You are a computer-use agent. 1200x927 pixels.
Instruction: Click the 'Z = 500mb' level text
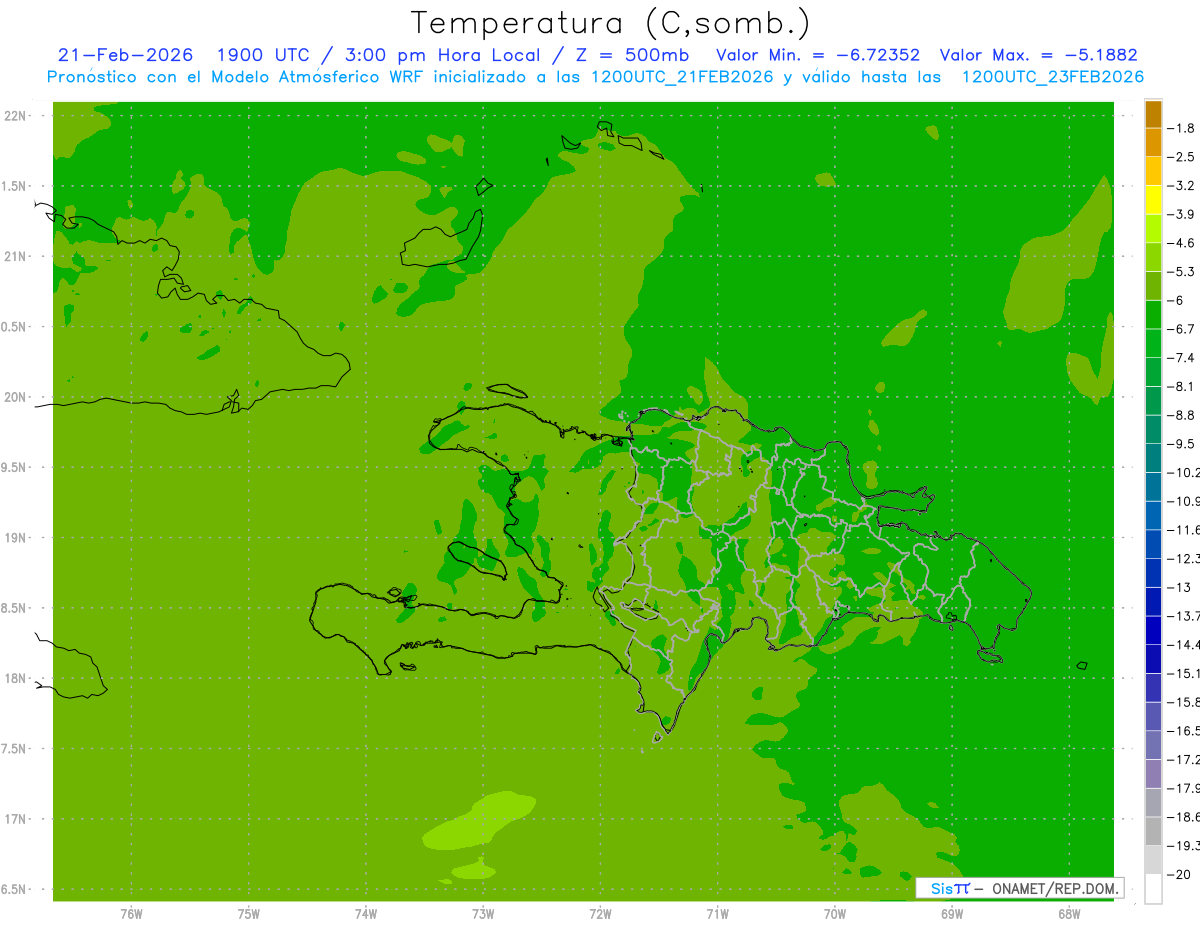click(632, 55)
